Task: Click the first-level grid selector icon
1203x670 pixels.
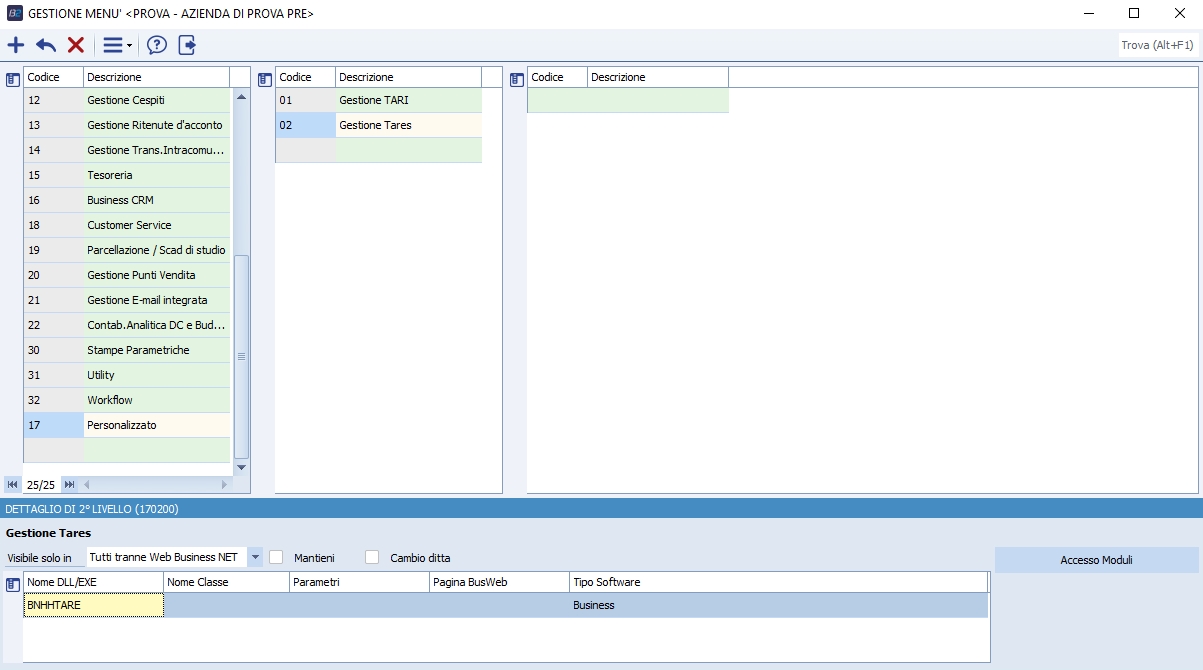Action: tap(13, 79)
